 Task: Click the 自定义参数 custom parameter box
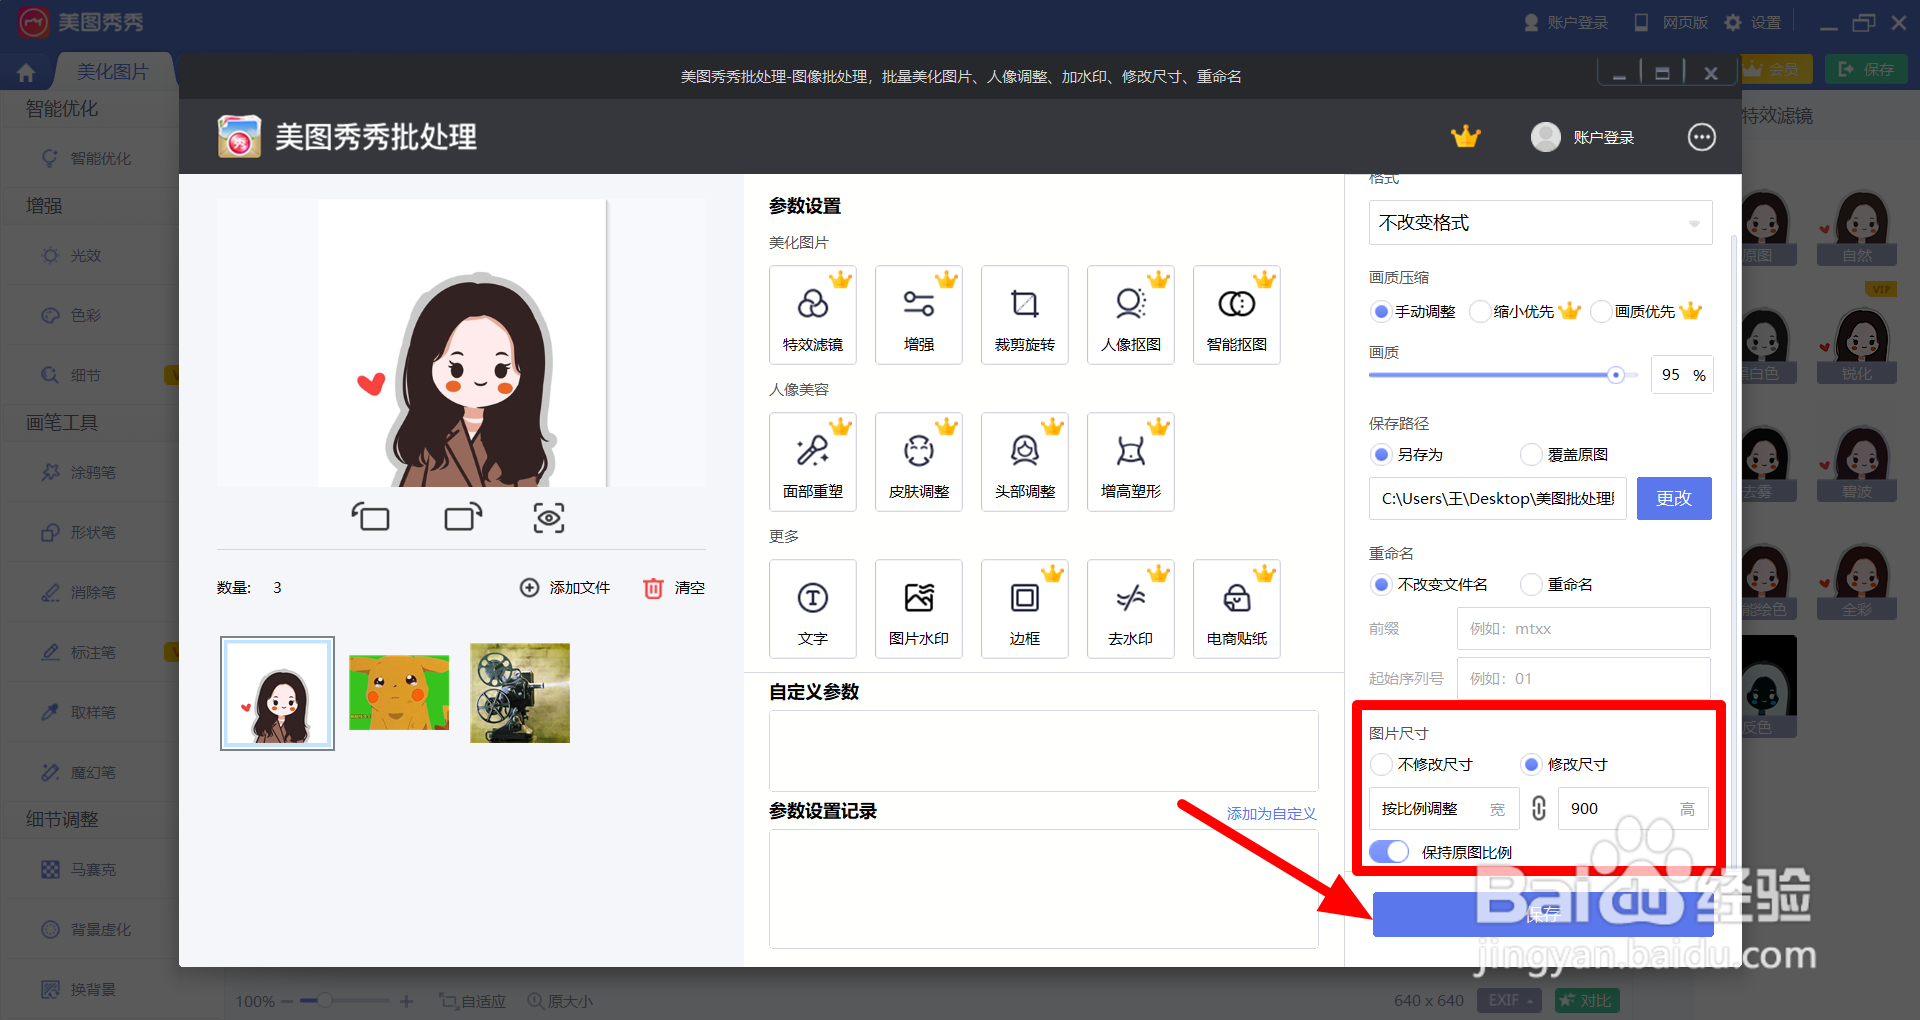point(1043,750)
